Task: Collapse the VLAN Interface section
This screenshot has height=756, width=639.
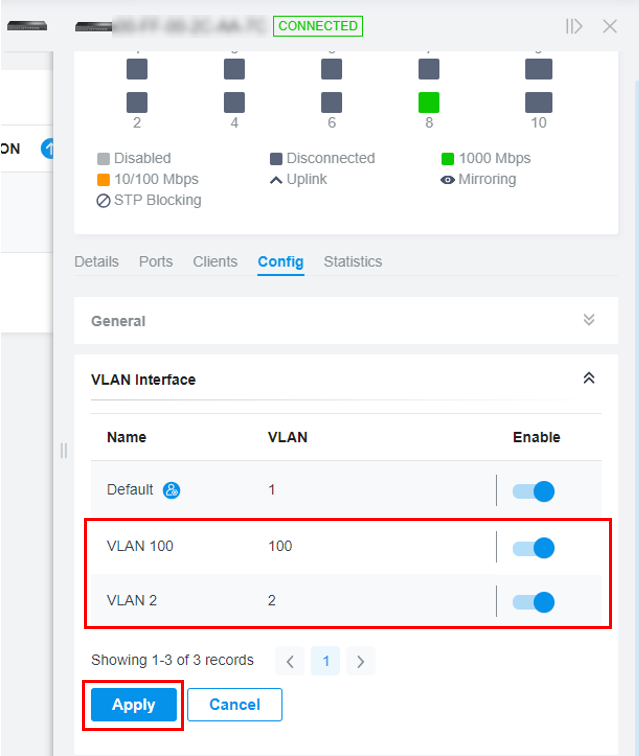Action: 589,378
